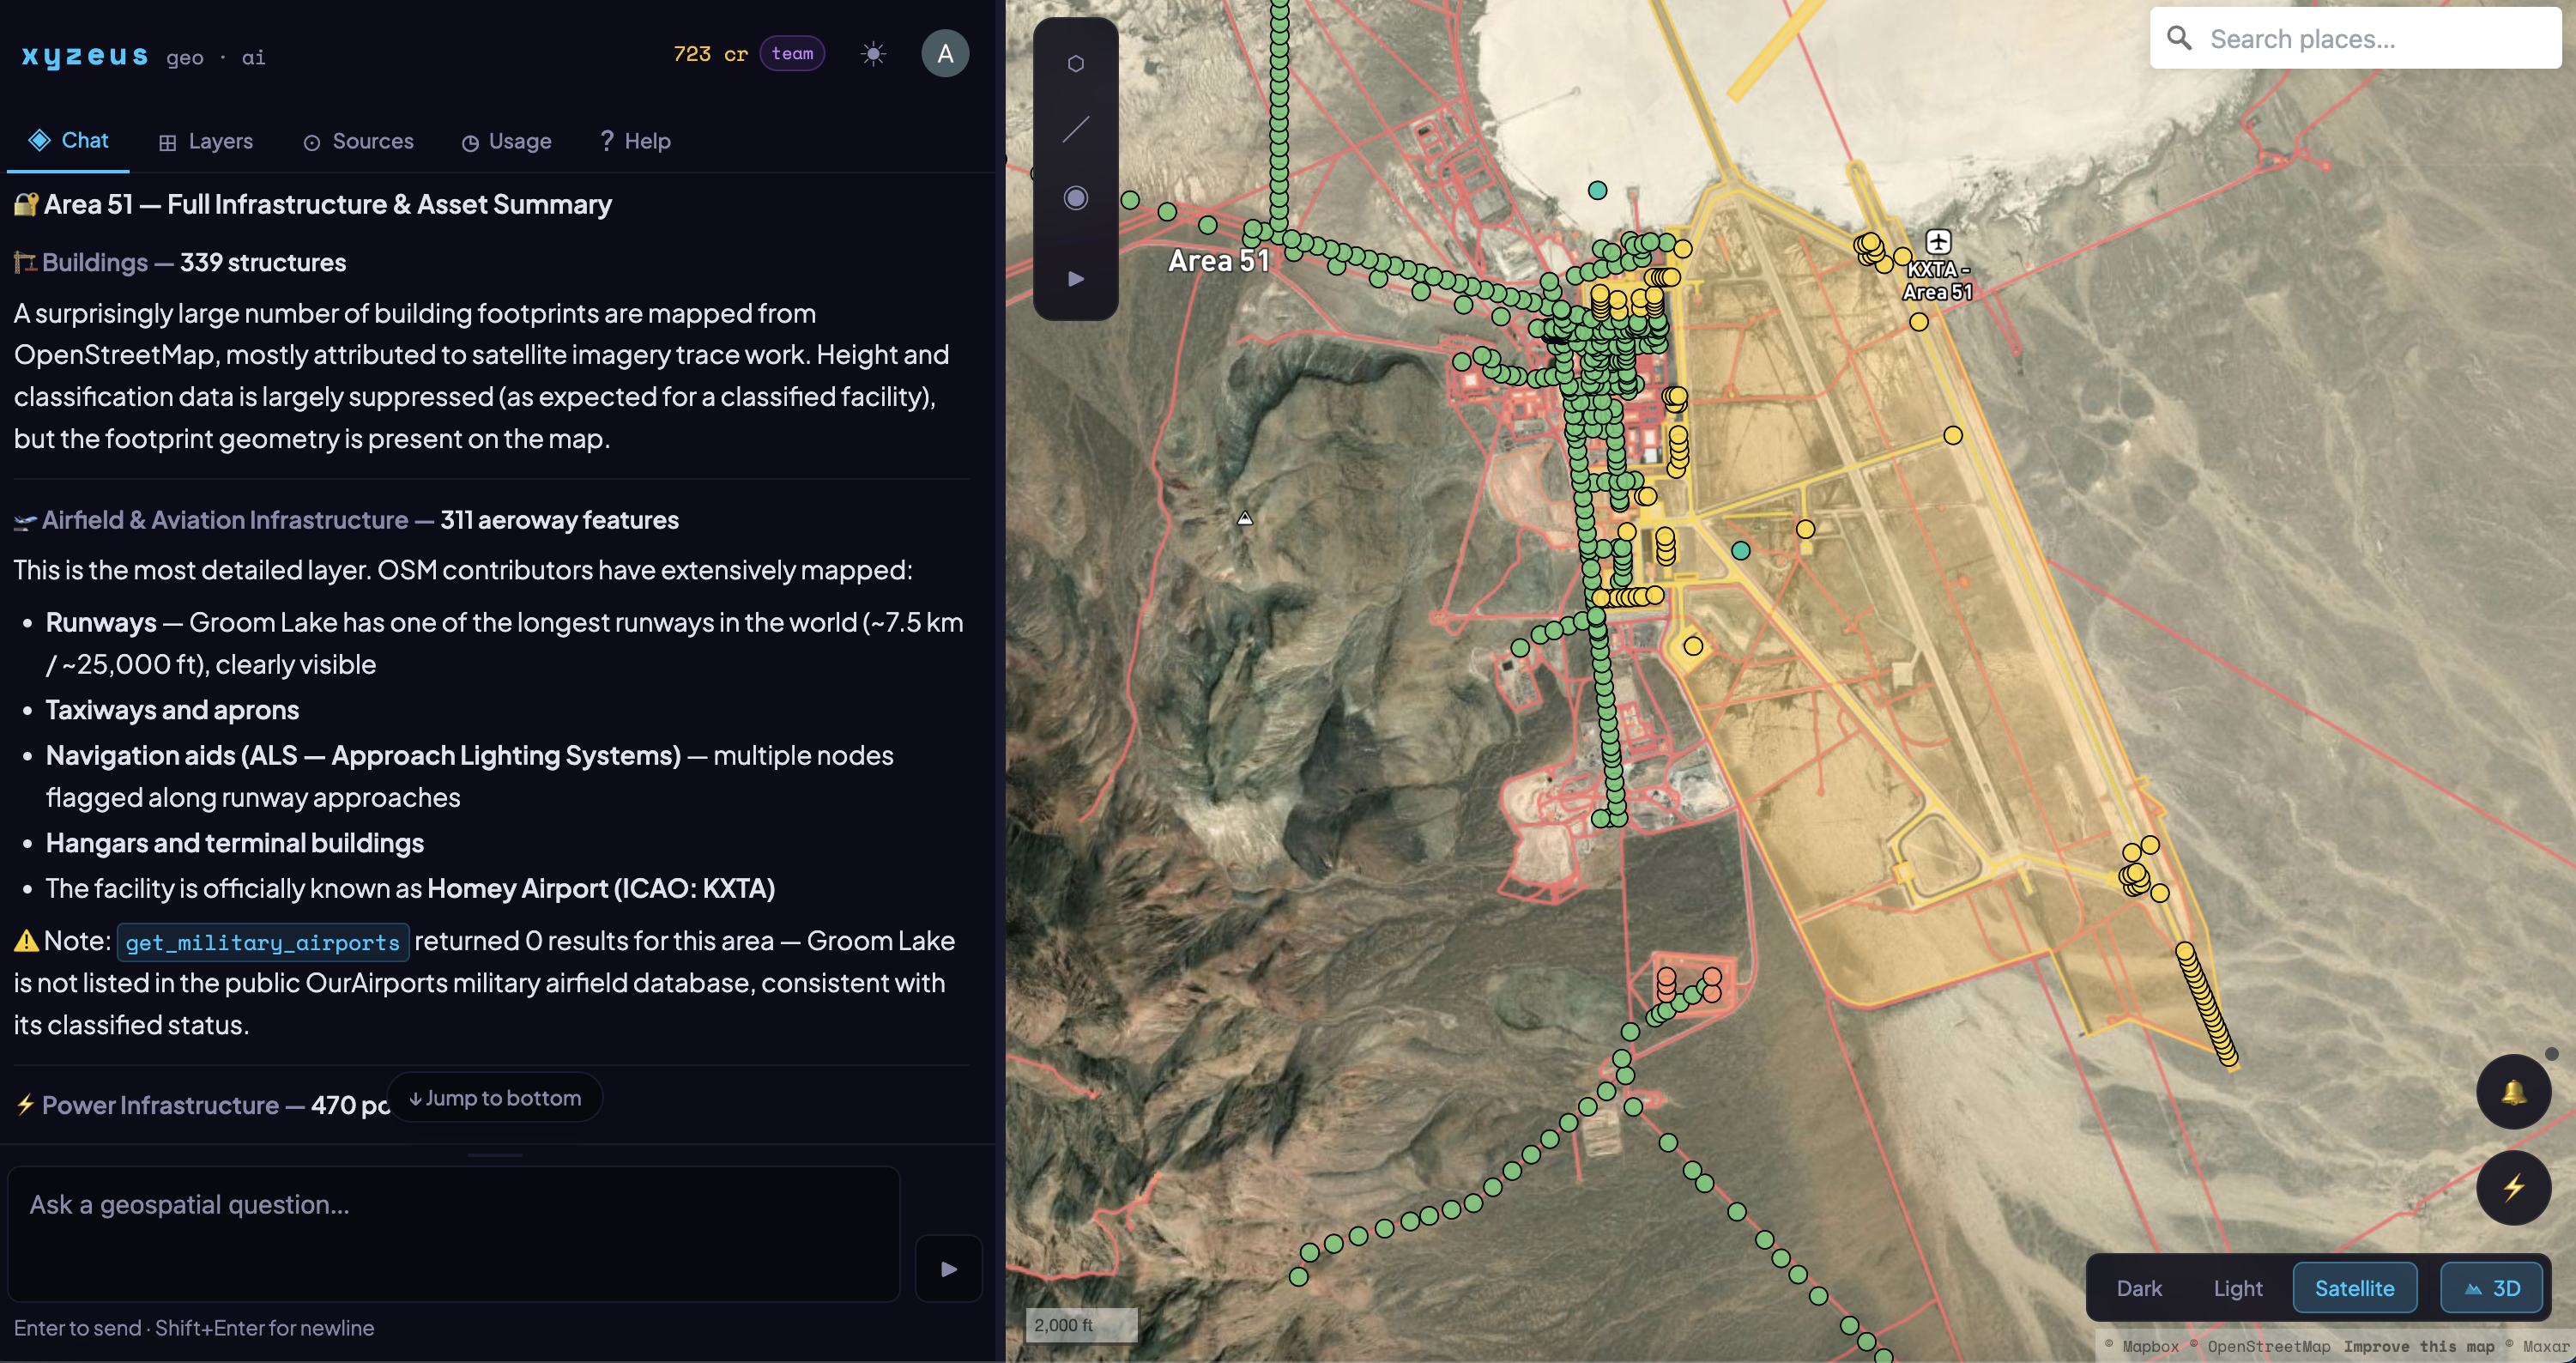Toggle the 3D terrain view
2576x1363 pixels.
tap(2491, 1288)
